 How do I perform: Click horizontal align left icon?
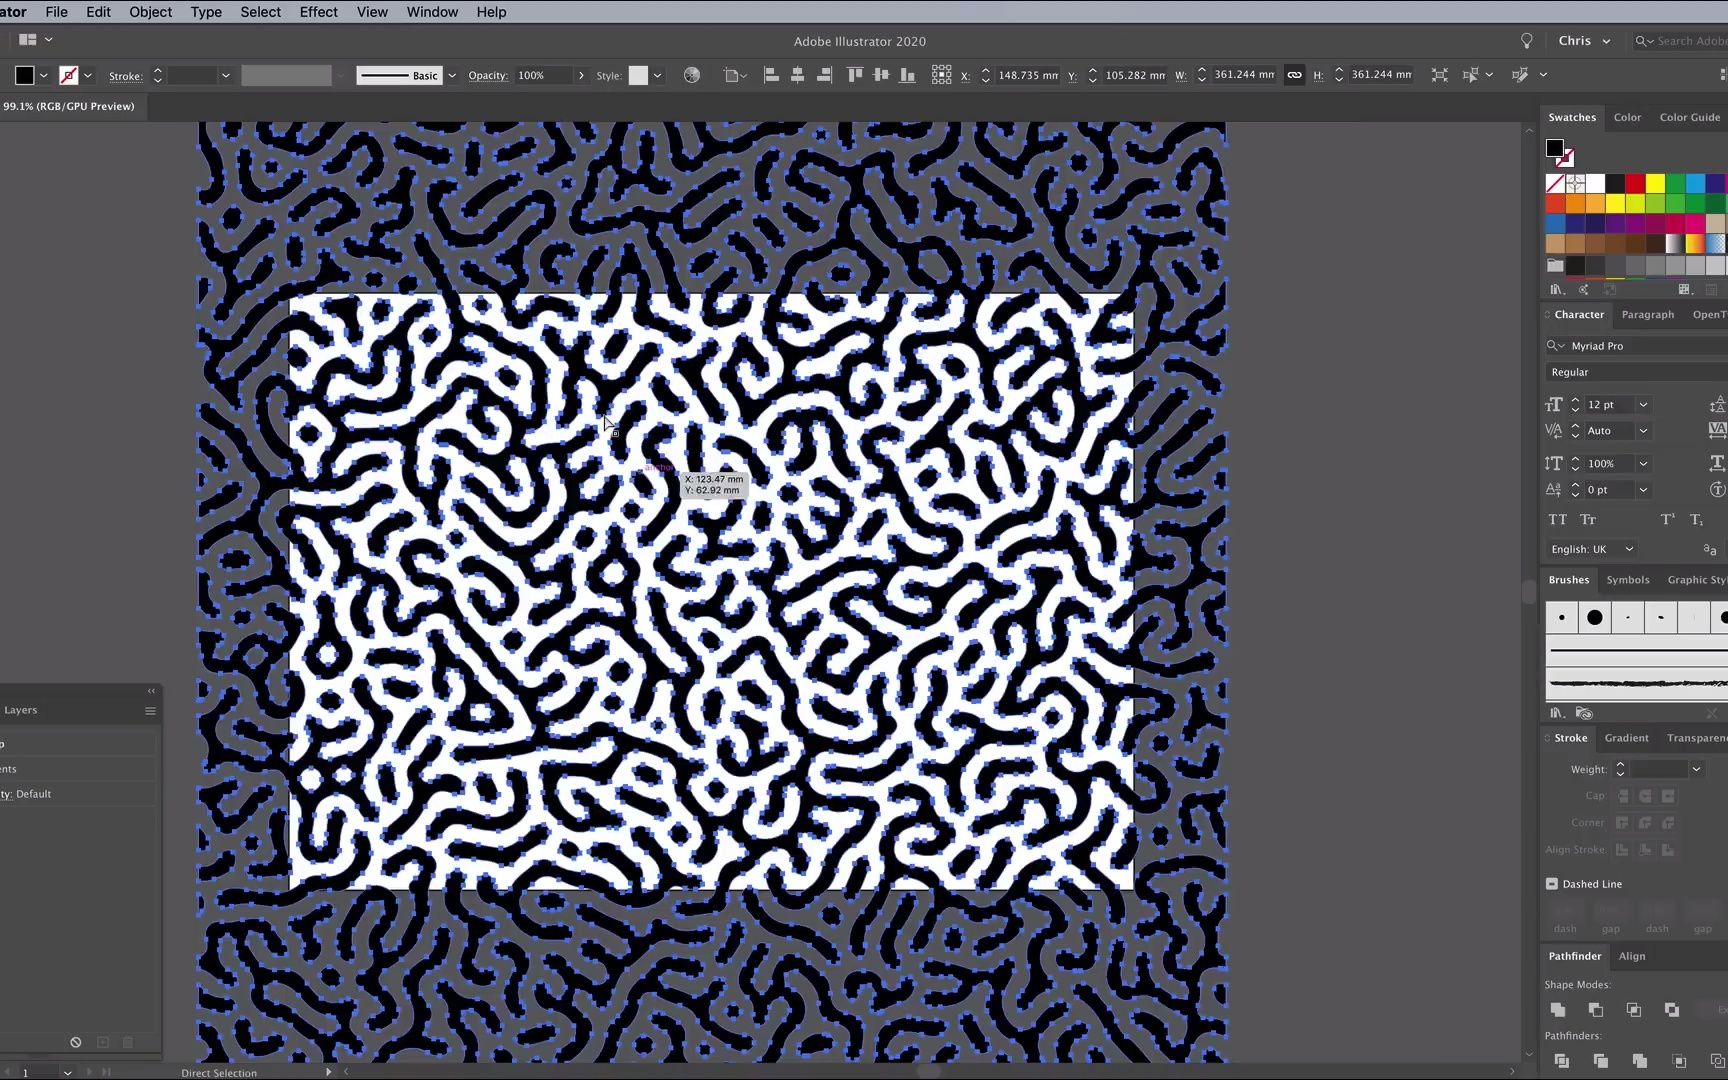pyautogui.click(x=771, y=75)
